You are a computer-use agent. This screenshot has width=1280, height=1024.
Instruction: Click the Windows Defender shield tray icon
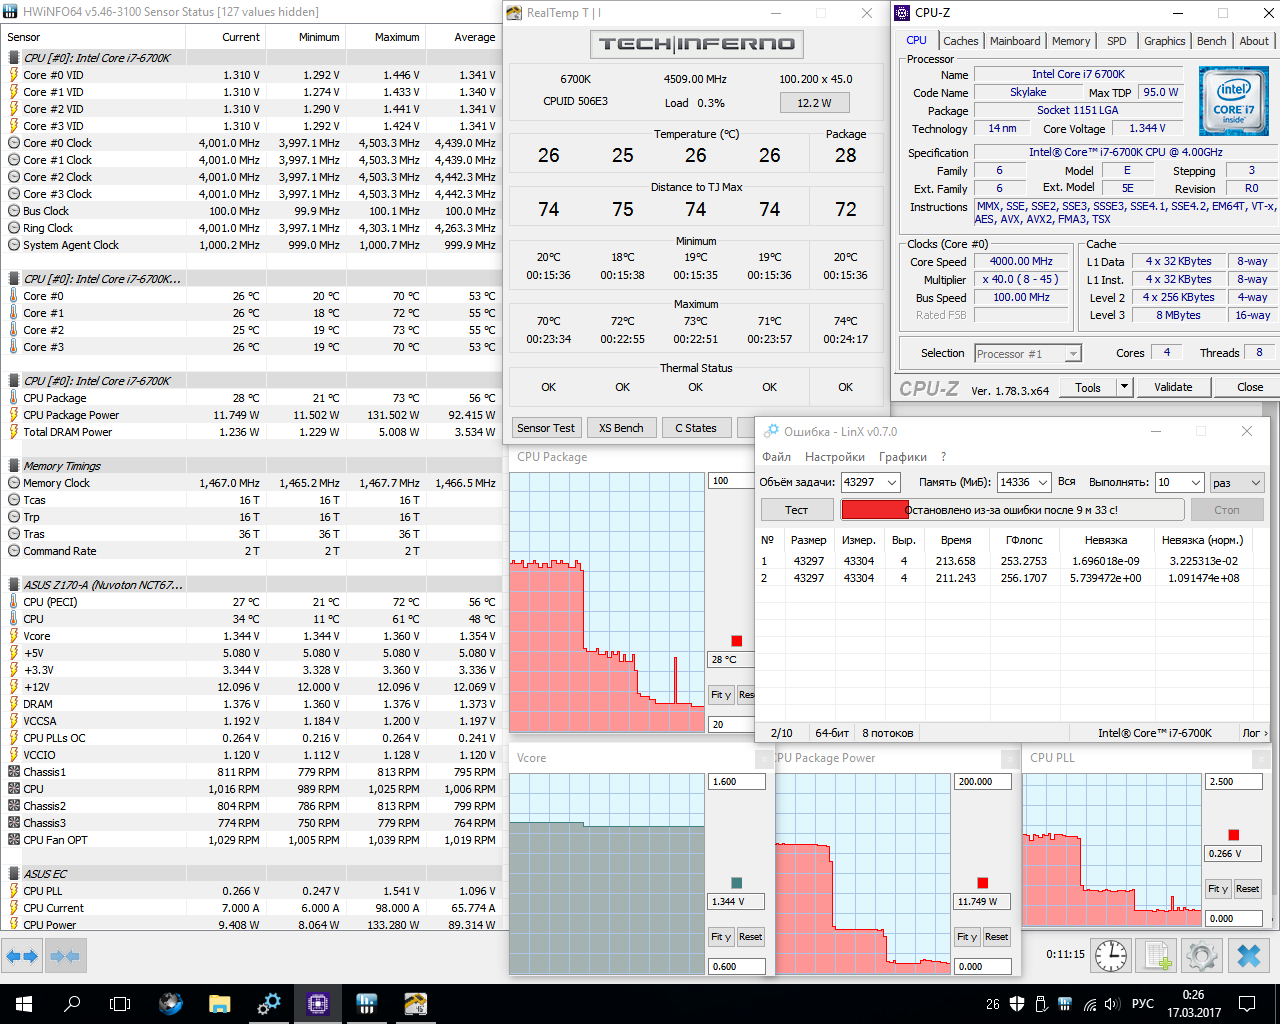(1017, 1004)
